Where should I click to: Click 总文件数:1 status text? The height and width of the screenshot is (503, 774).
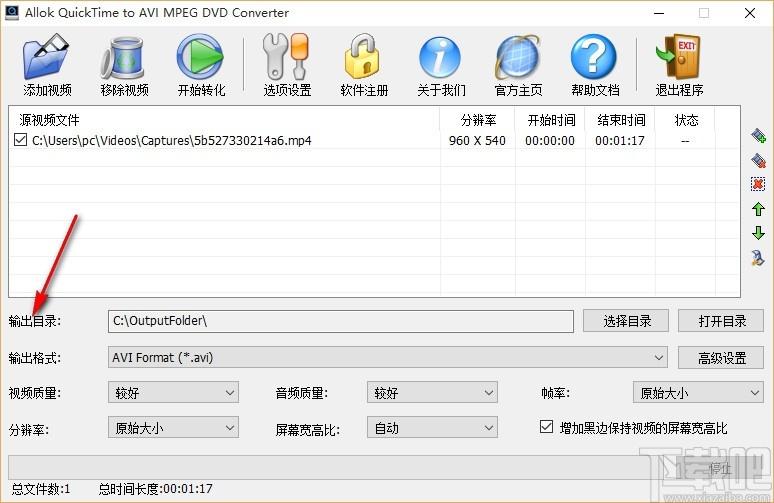(x=41, y=489)
